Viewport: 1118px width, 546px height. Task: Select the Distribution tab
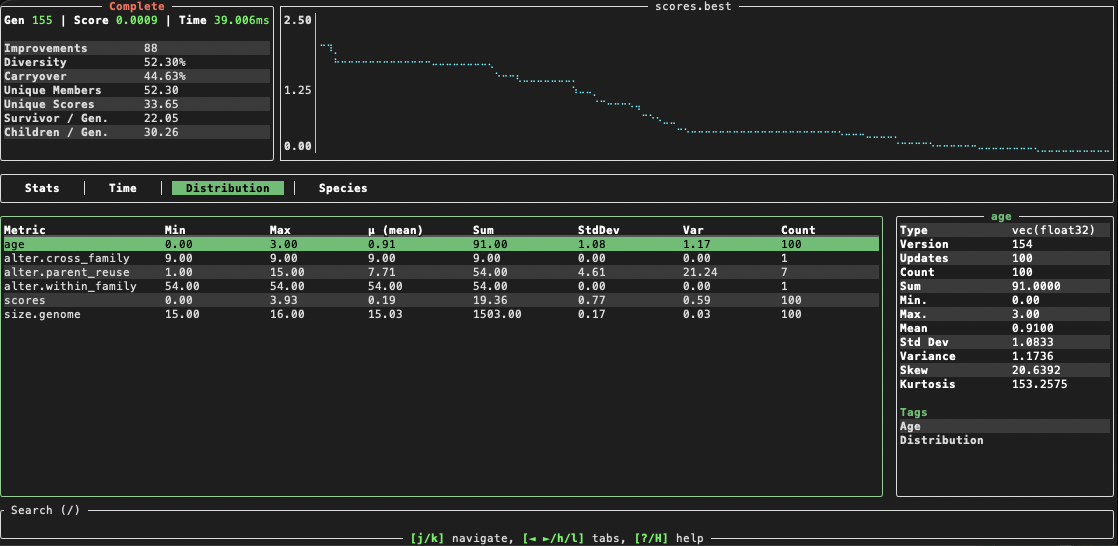pyautogui.click(x=227, y=188)
